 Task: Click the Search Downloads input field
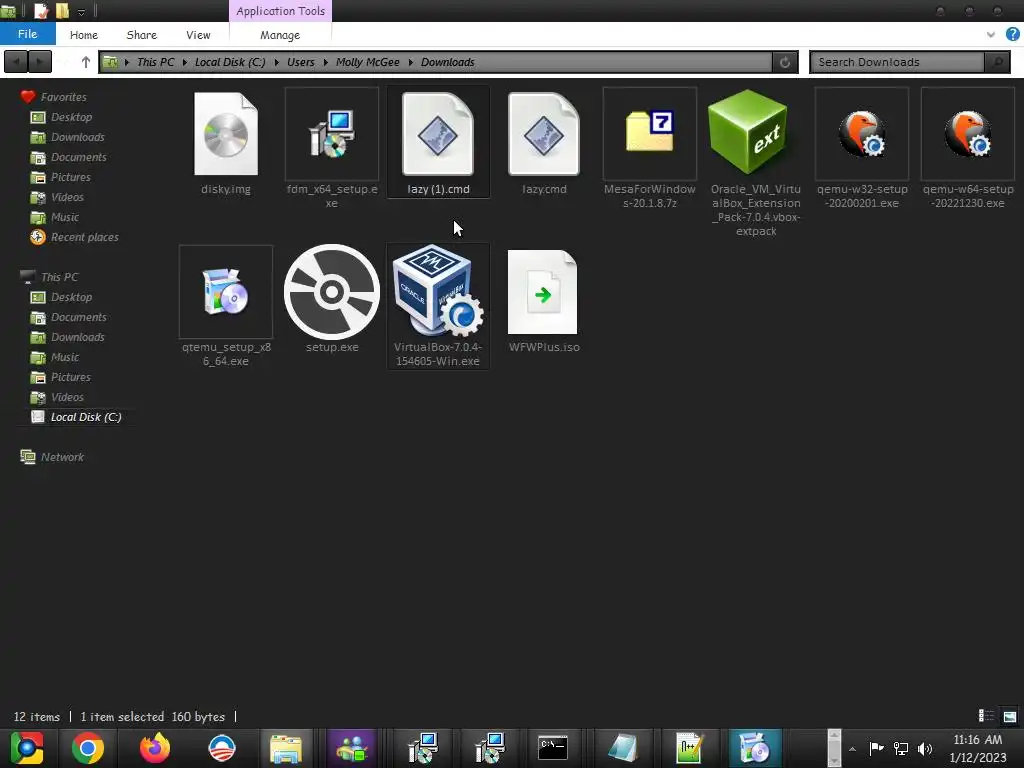(x=897, y=62)
